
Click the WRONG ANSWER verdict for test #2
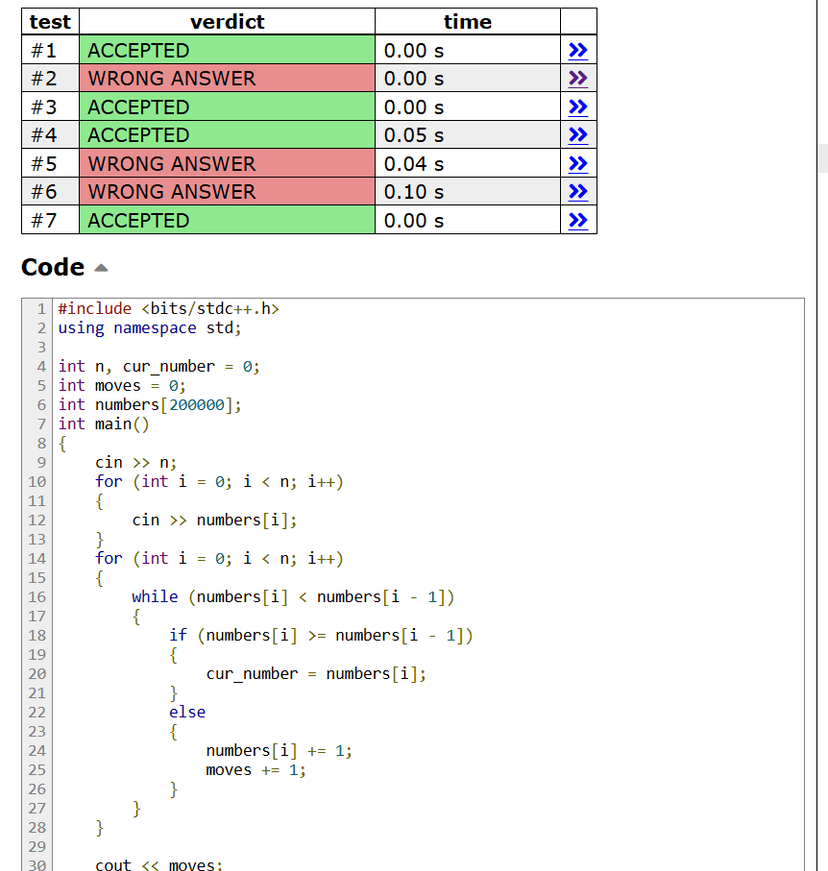[x=171, y=78]
